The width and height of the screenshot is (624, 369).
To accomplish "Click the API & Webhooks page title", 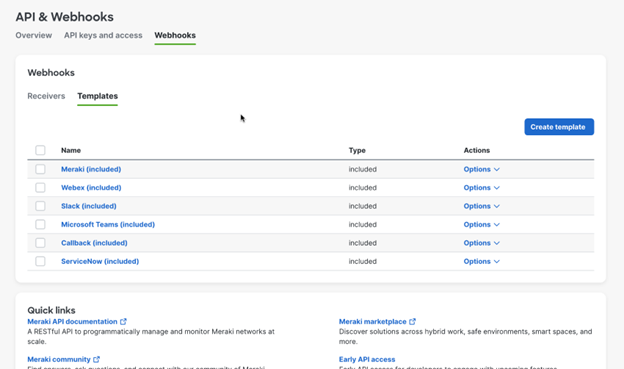I will pyautogui.click(x=64, y=17).
